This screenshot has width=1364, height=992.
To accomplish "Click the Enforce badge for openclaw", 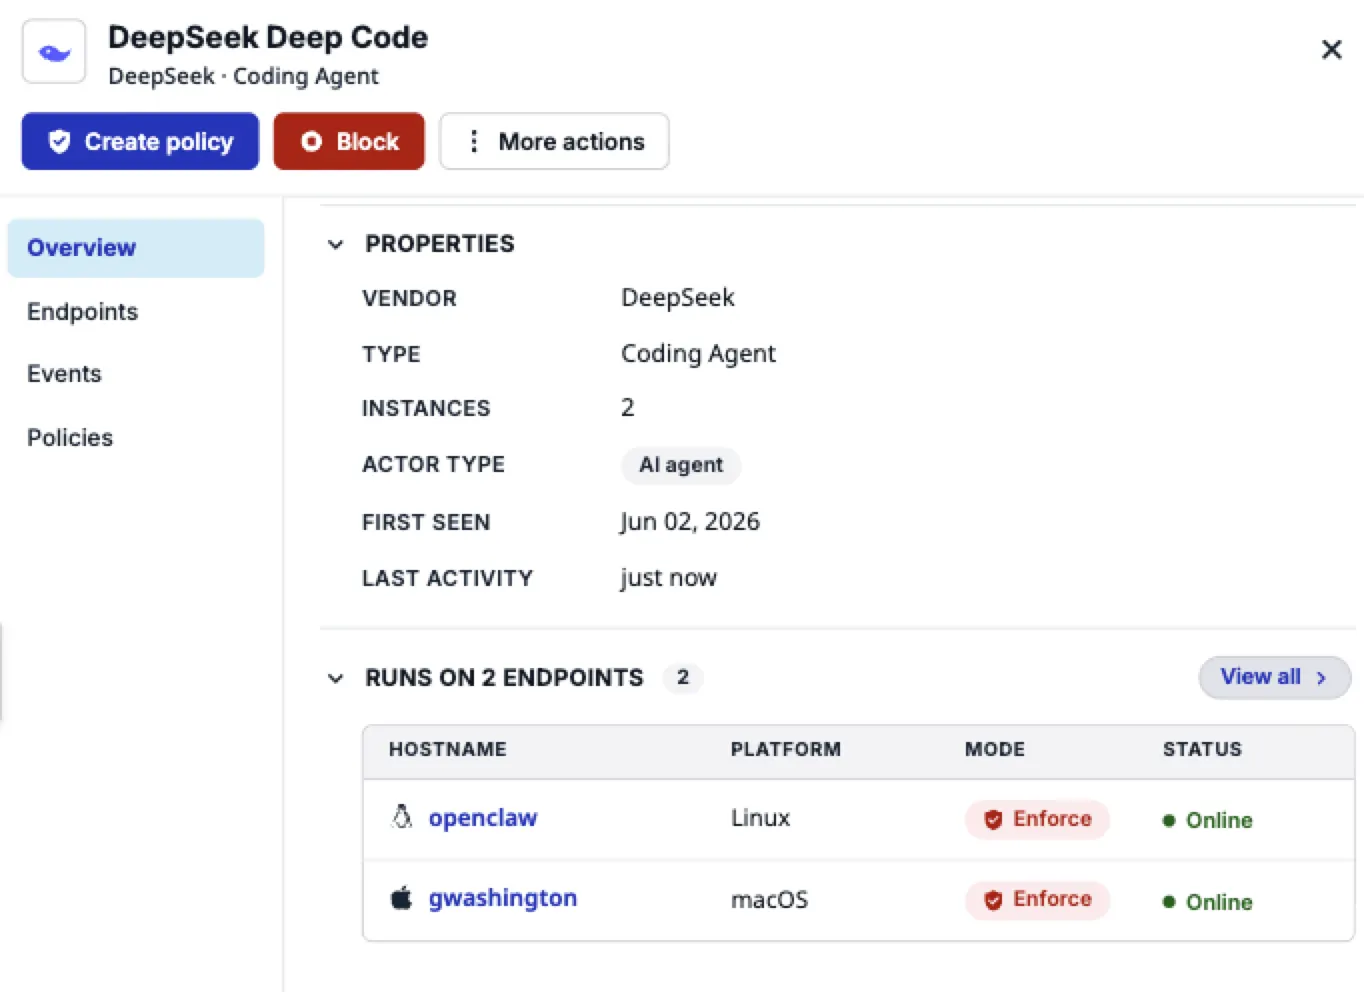I will point(1037,819).
